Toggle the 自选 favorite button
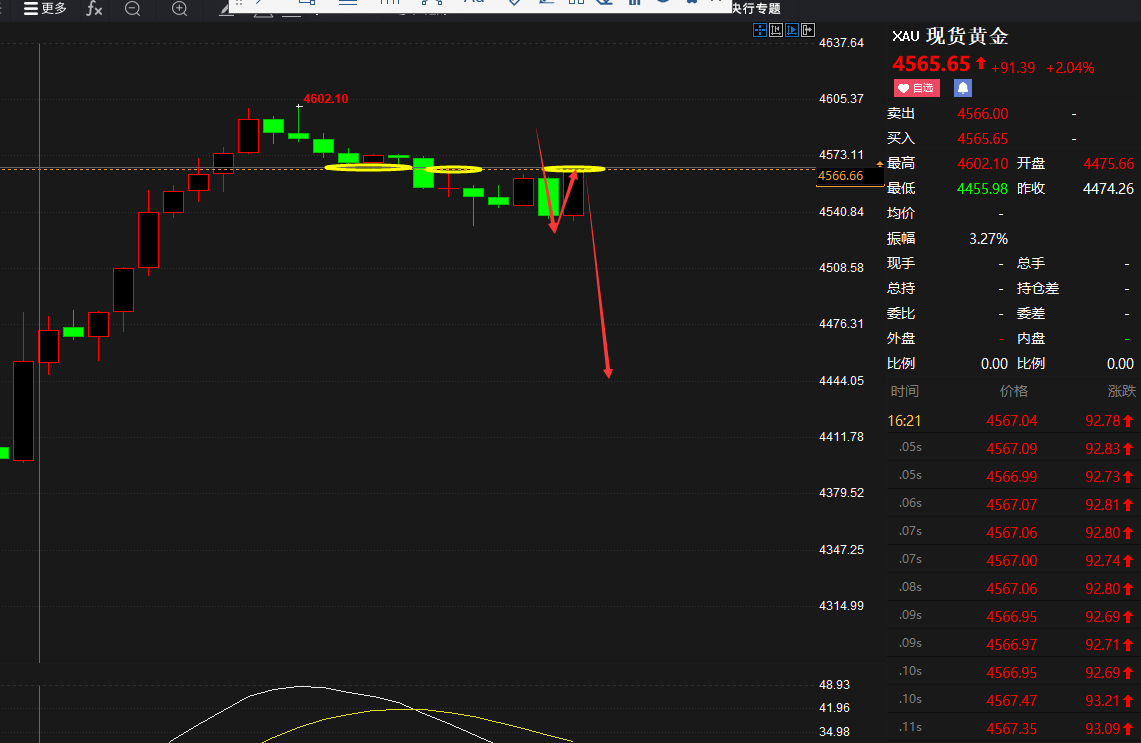Image resolution: width=1141 pixels, height=743 pixels. (917, 88)
